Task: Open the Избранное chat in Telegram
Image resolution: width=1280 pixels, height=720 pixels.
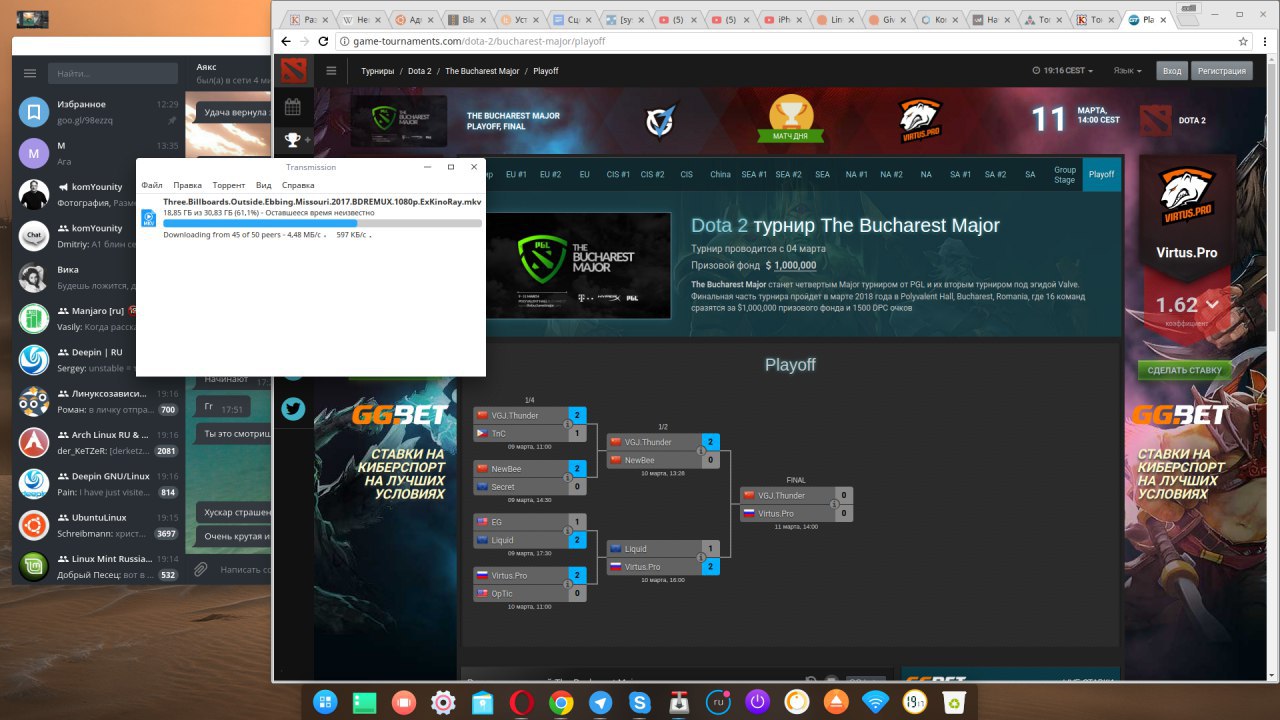Action: pos(99,111)
